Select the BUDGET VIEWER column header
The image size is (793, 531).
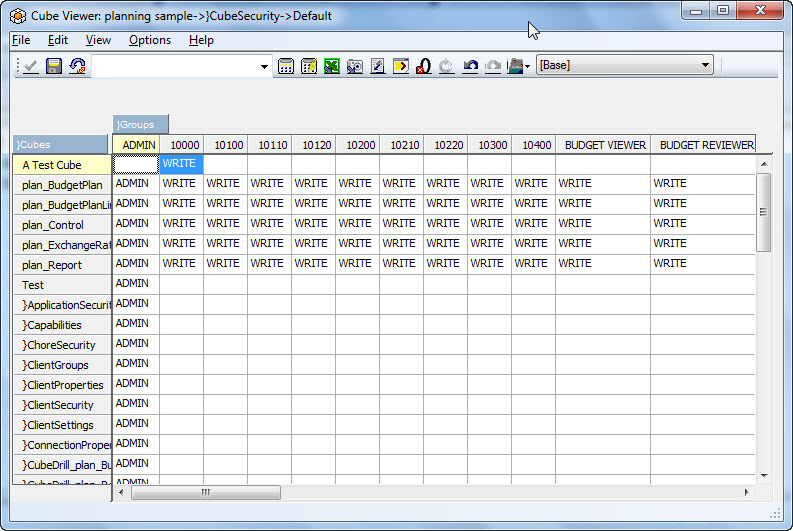tap(603, 145)
